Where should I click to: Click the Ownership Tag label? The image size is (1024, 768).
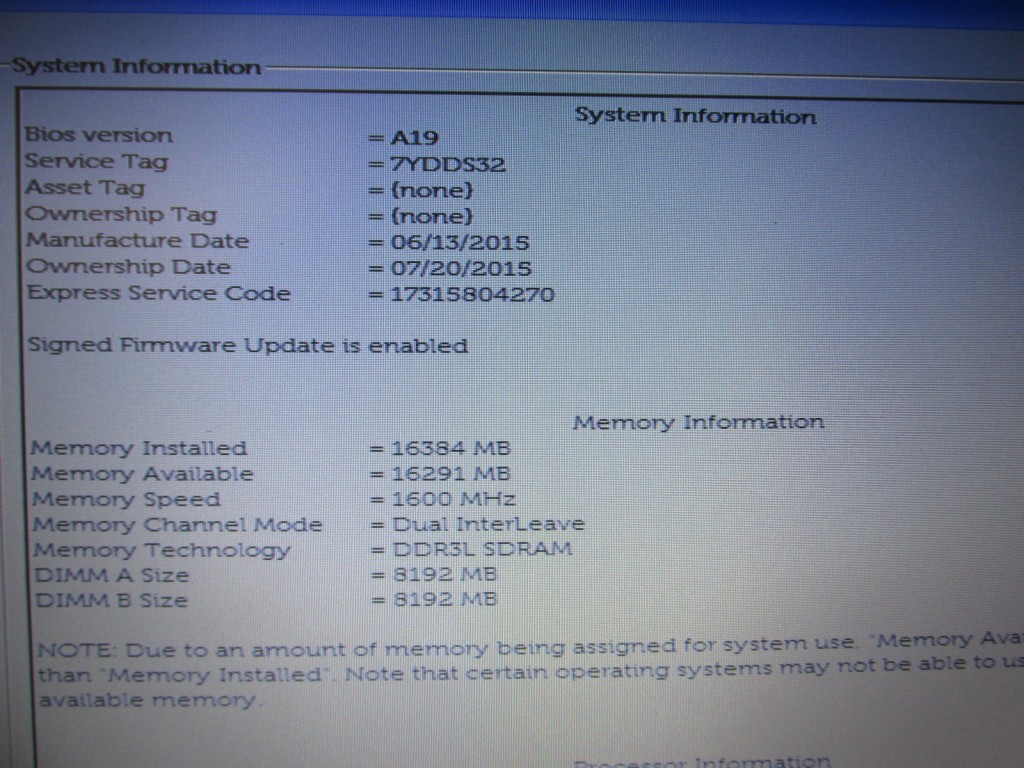pyautogui.click(x=120, y=214)
